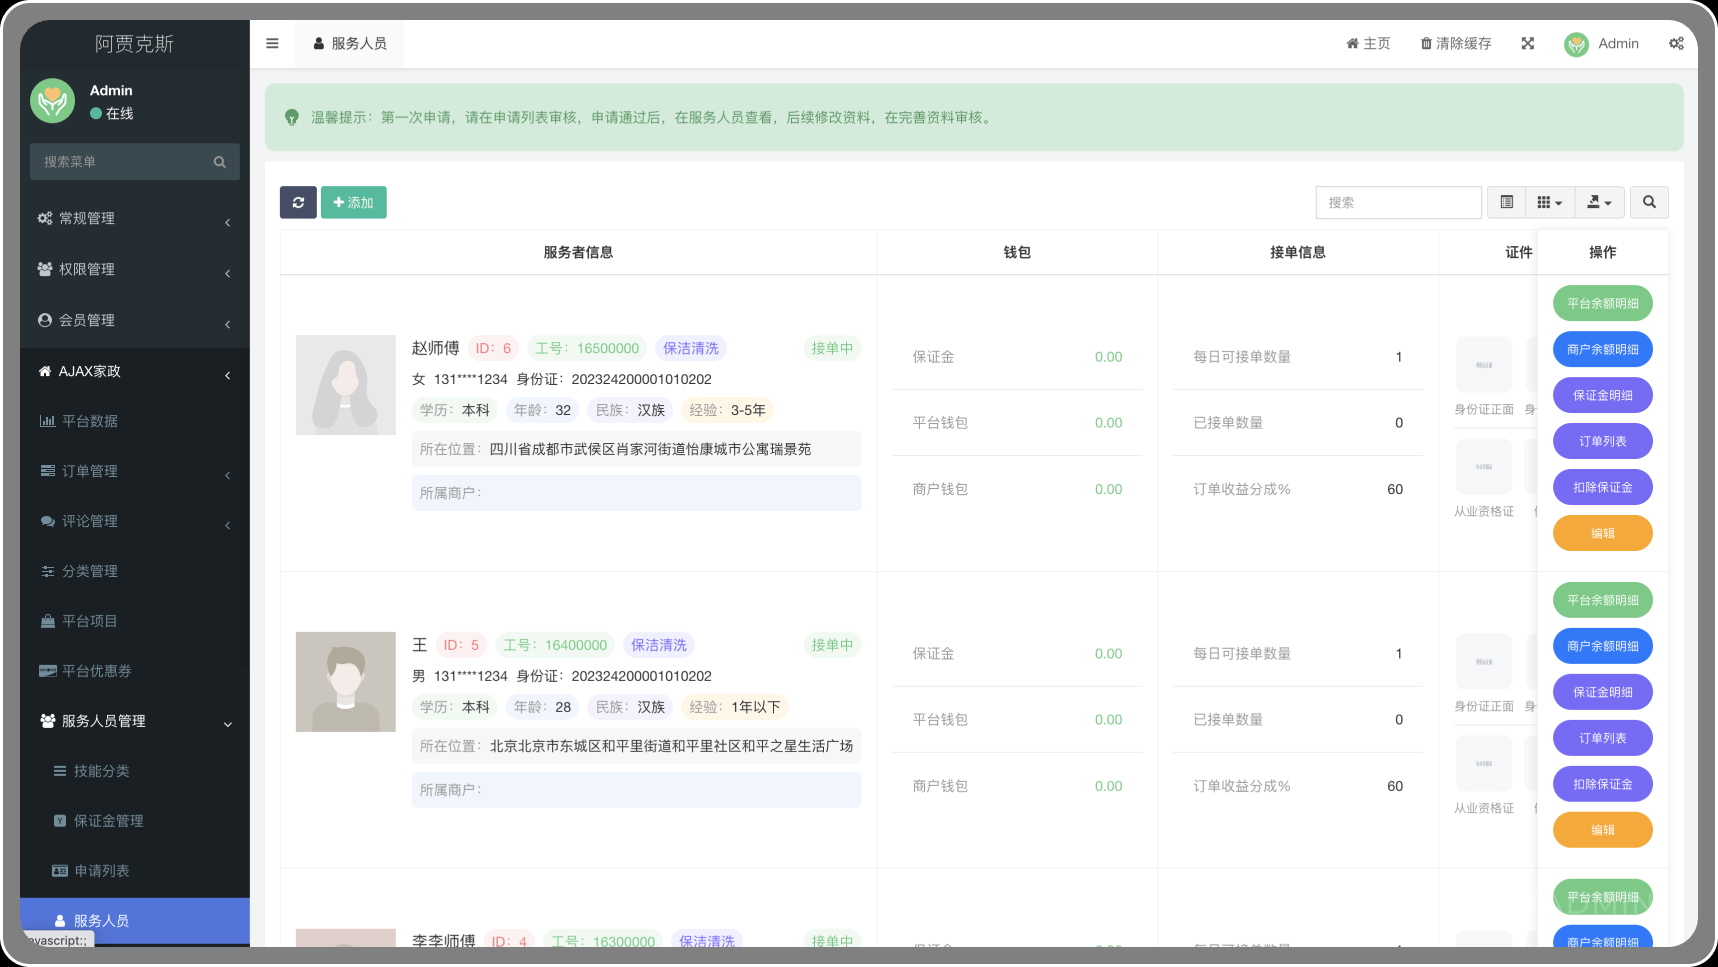Screen dimensions: 1718x967
Task: Open the export data dropdown
Action: [1599, 203]
